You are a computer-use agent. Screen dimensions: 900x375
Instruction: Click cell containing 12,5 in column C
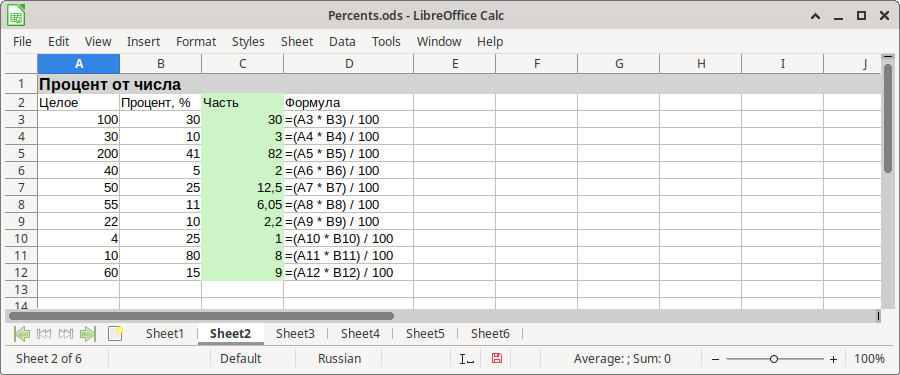[243, 187]
